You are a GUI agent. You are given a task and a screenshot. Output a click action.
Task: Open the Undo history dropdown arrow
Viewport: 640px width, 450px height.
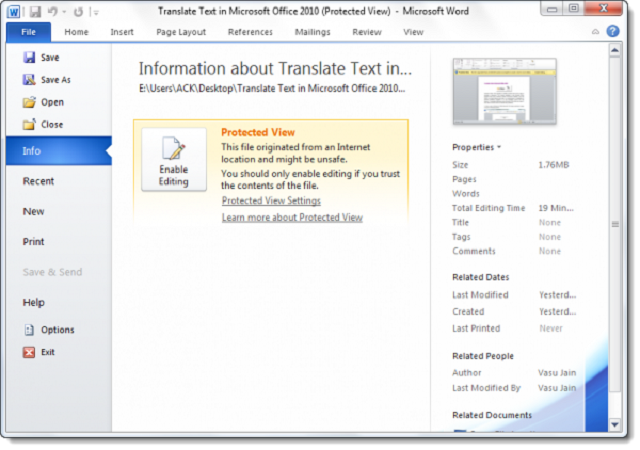coord(64,12)
